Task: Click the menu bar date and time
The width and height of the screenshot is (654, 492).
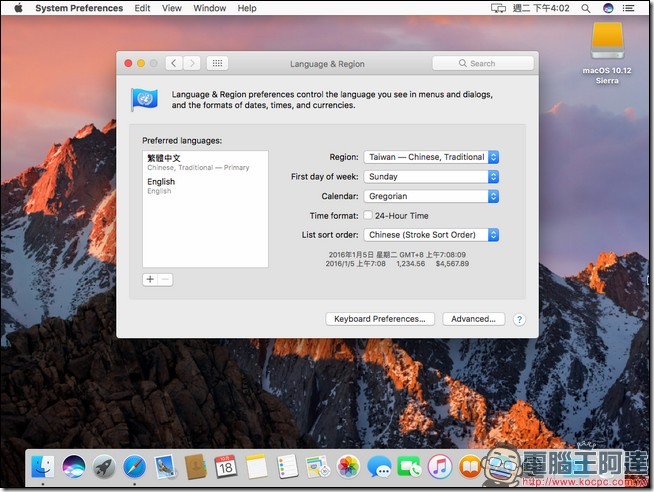Action: coord(541,8)
